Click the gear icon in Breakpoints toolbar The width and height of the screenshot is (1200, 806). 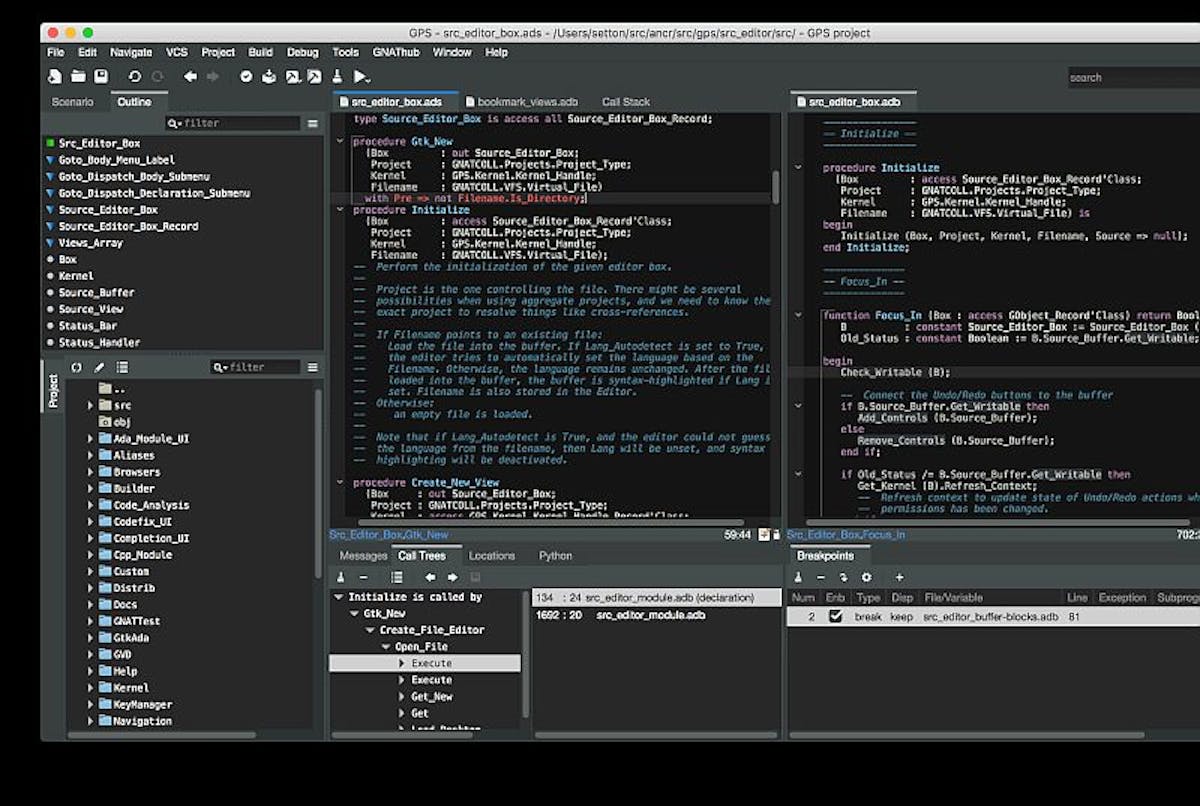(867, 578)
